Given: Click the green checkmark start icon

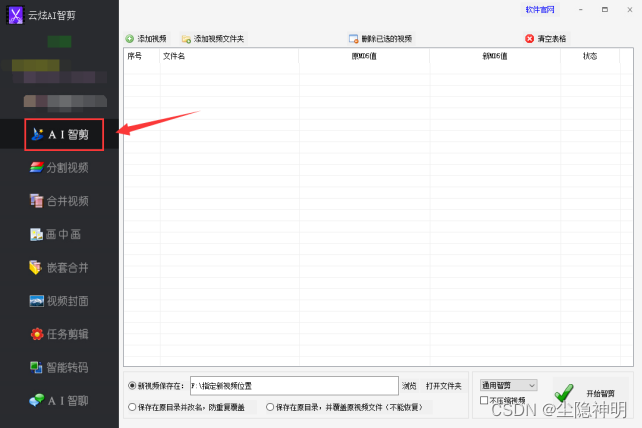Looking at the screenshot, I should 564,393.
